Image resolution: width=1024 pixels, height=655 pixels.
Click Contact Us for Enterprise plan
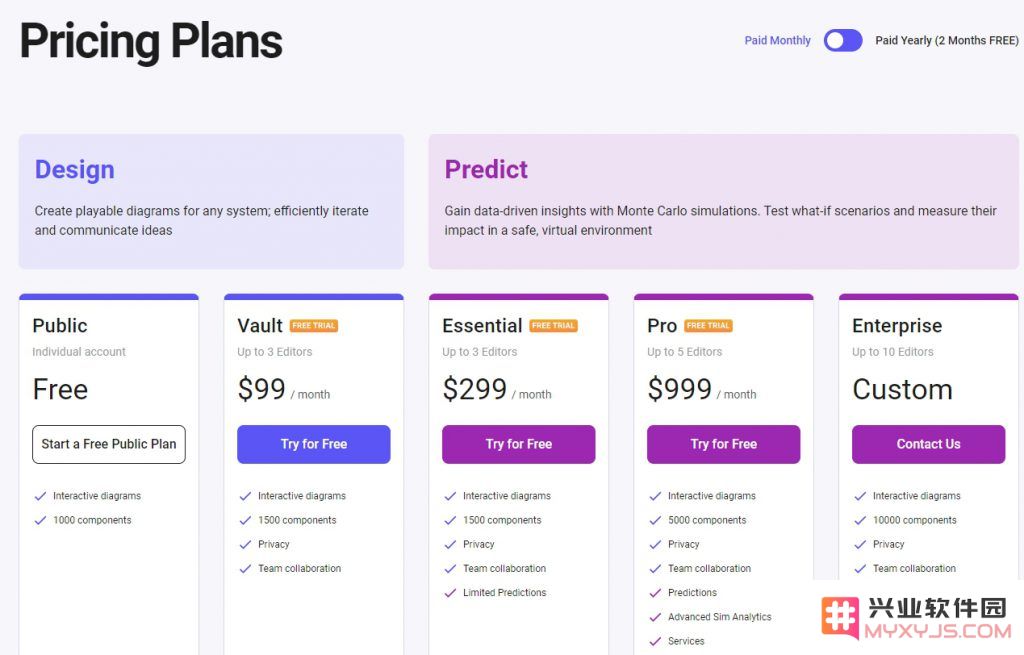(x=928, y=444)
